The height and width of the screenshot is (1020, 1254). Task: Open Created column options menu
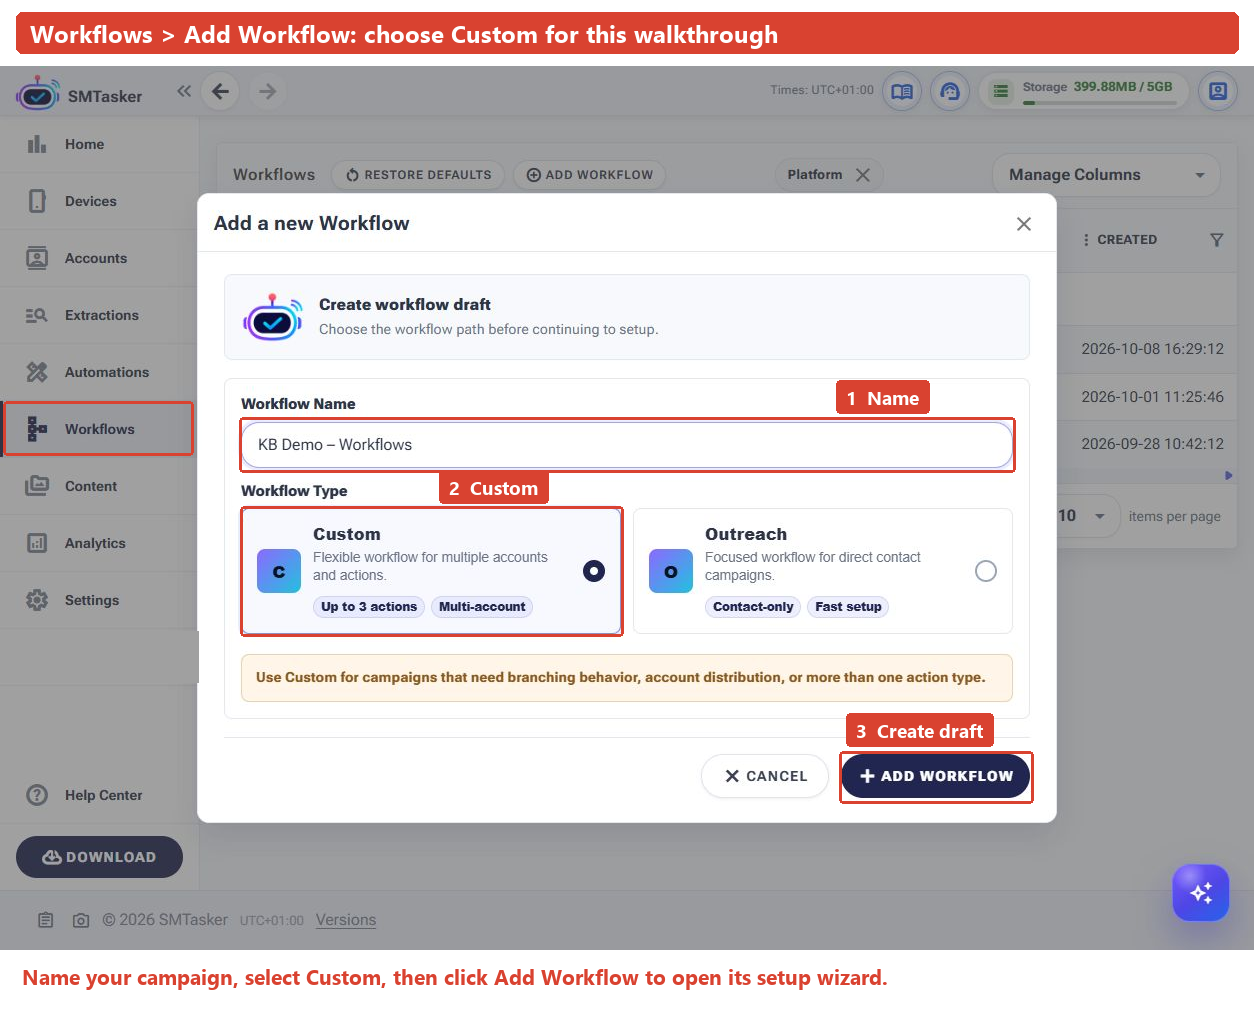[x=1086, y=240]
